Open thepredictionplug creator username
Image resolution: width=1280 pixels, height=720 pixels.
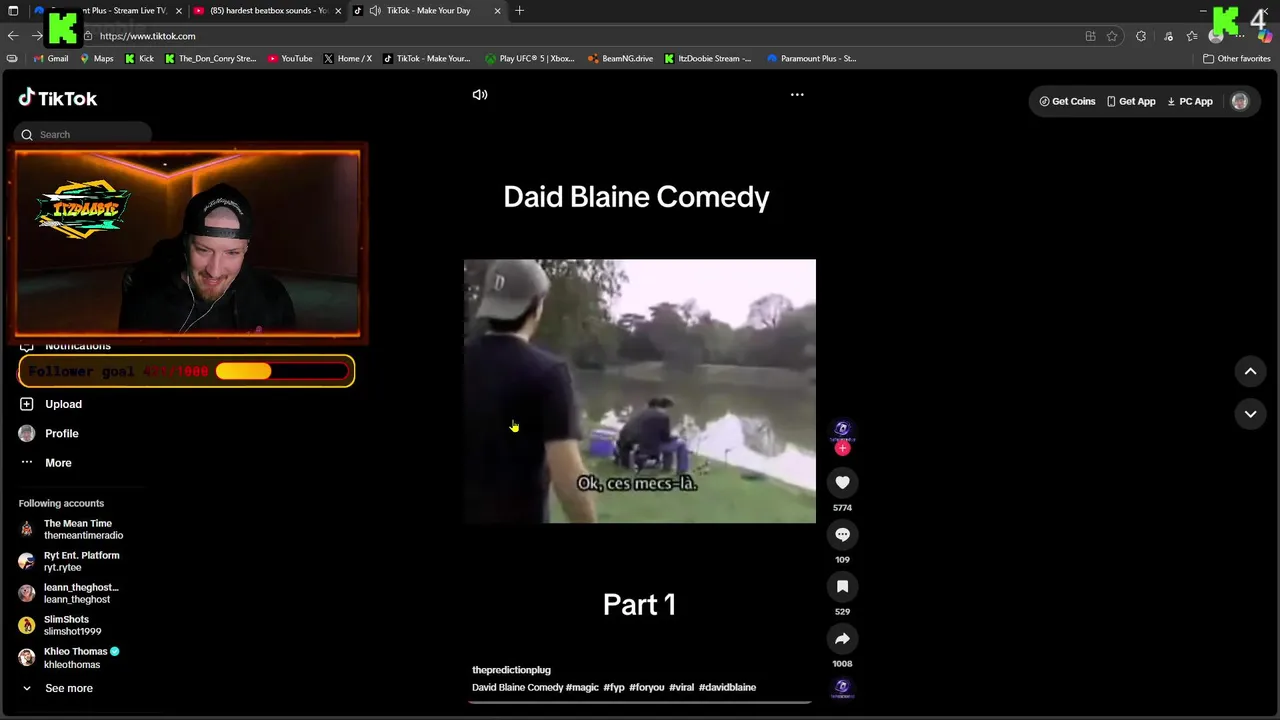[x=511, y=670]
